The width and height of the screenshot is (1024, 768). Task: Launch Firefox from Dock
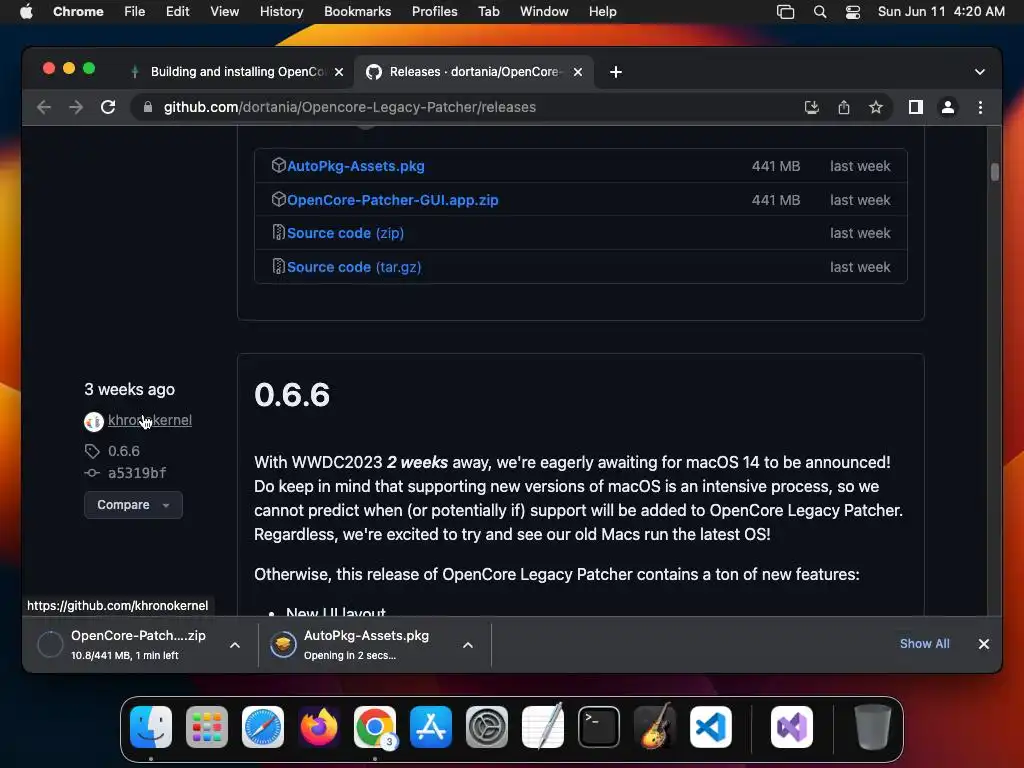[x=319, y=727]
